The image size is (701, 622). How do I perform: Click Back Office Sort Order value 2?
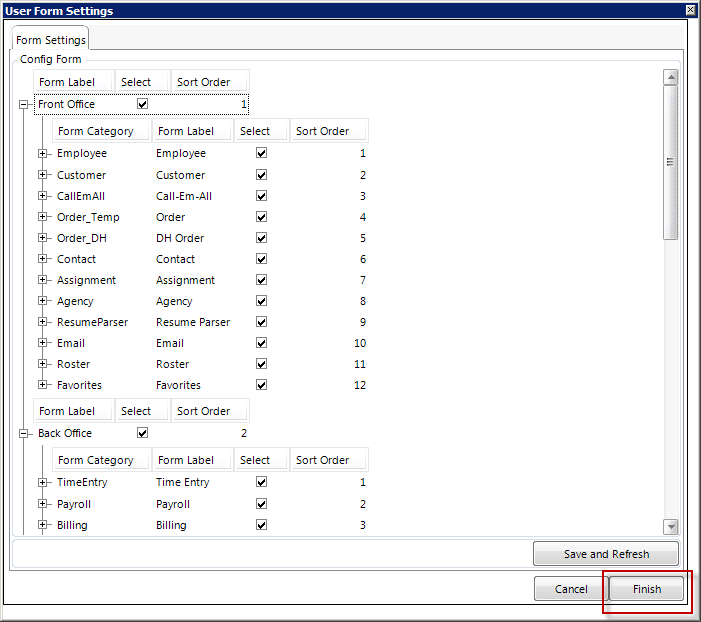244,433
